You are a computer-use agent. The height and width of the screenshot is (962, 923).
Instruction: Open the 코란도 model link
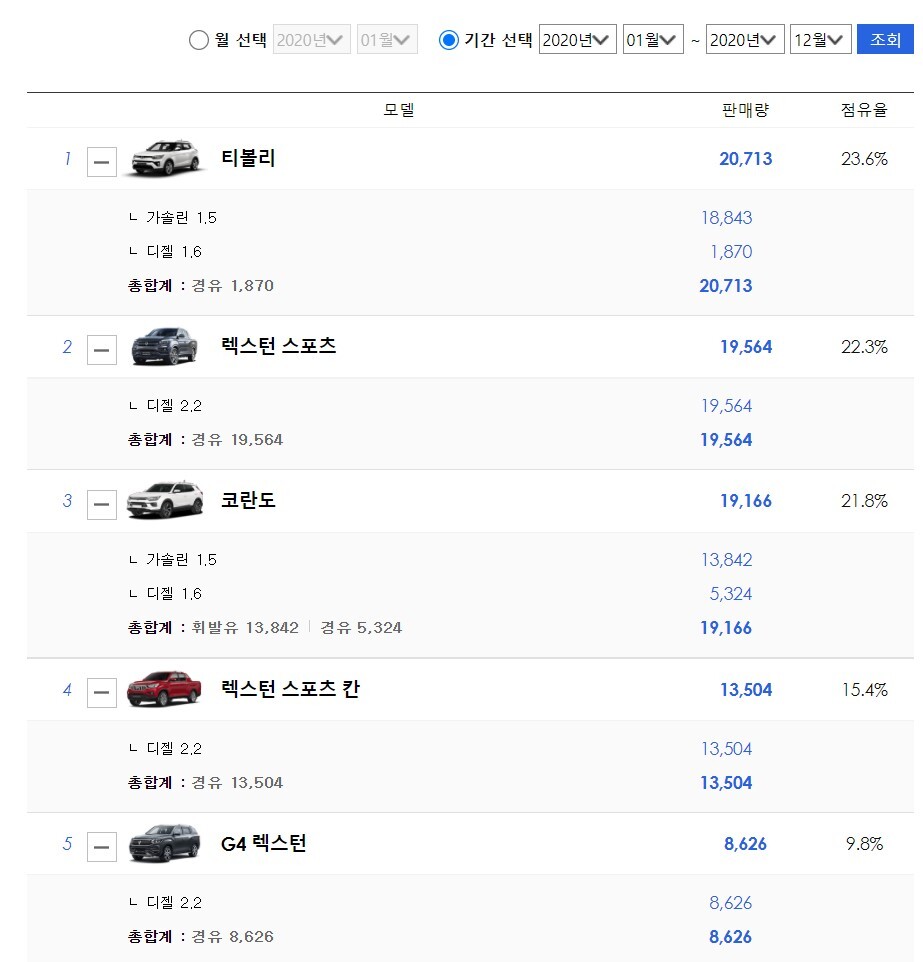pos(248,500)
